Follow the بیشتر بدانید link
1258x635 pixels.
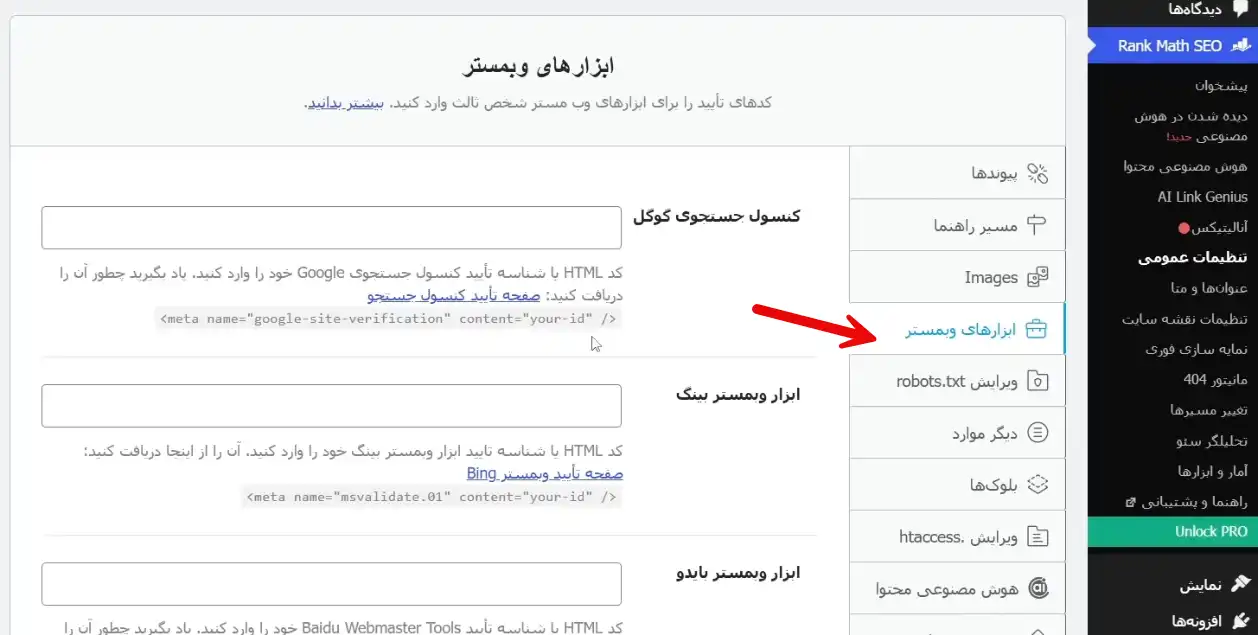click(345, 103)
